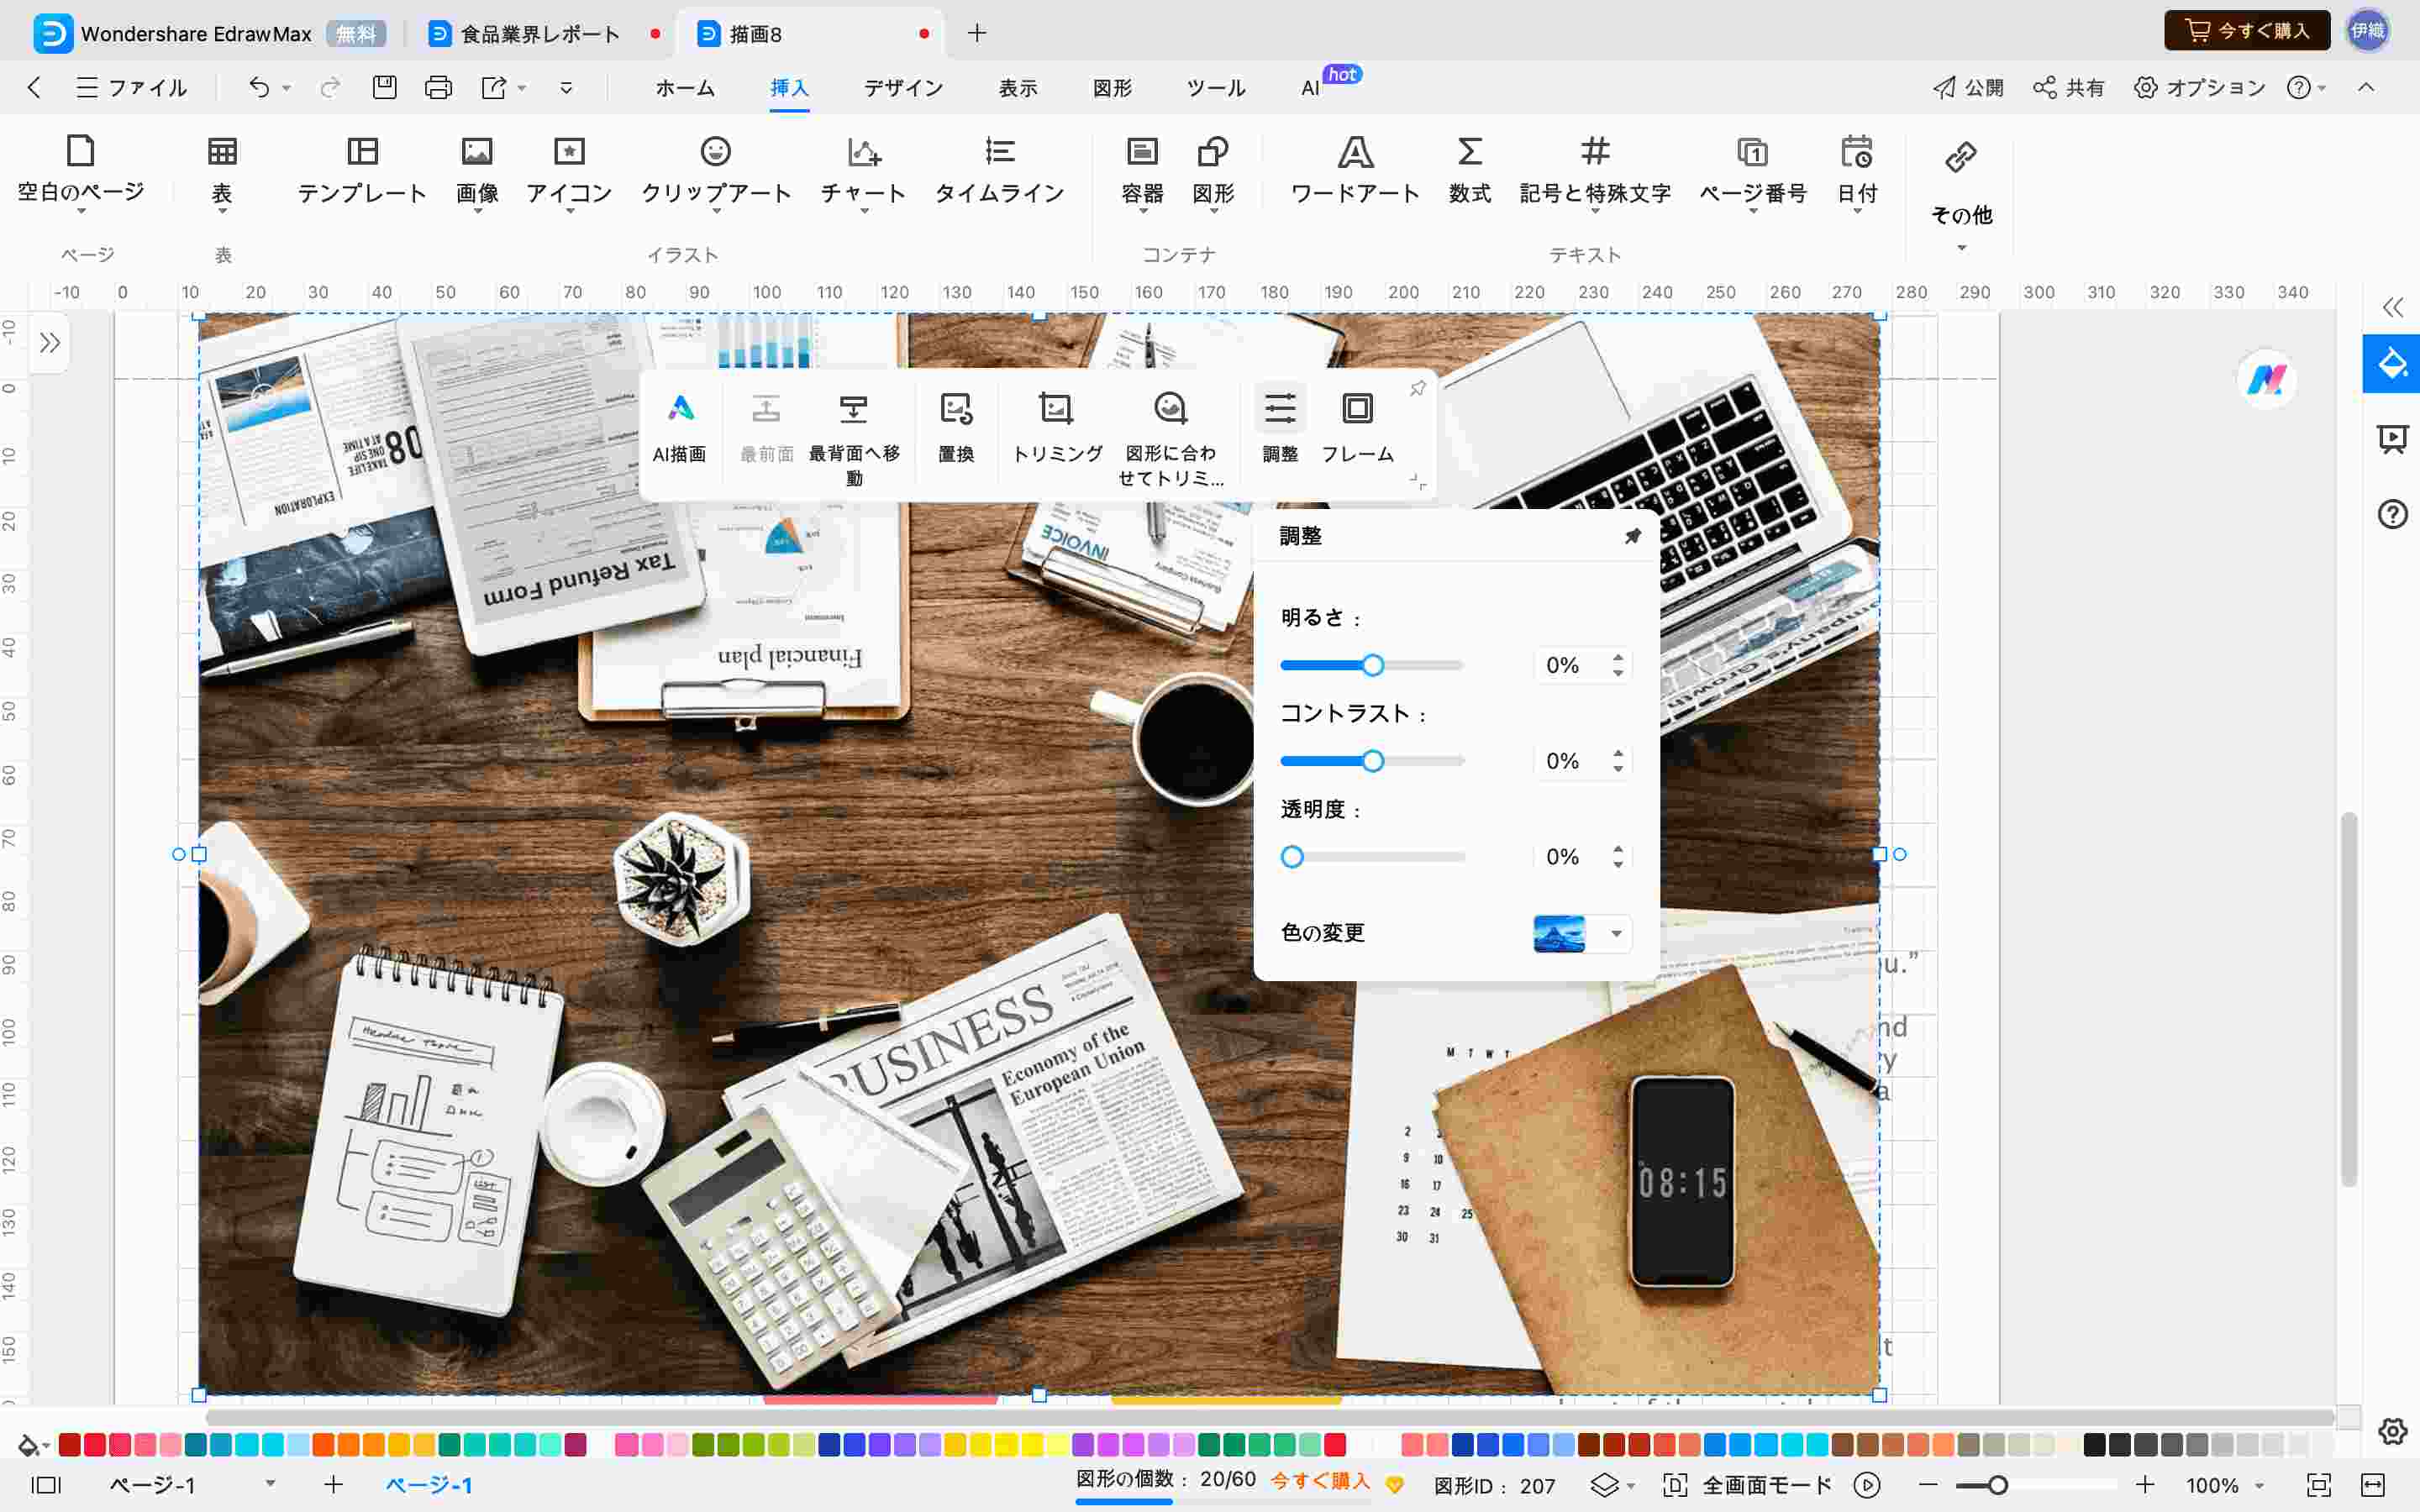2420x1512 pixels.
Task: Click the 今すぐ購入 buy now button
Action: 2246,31
